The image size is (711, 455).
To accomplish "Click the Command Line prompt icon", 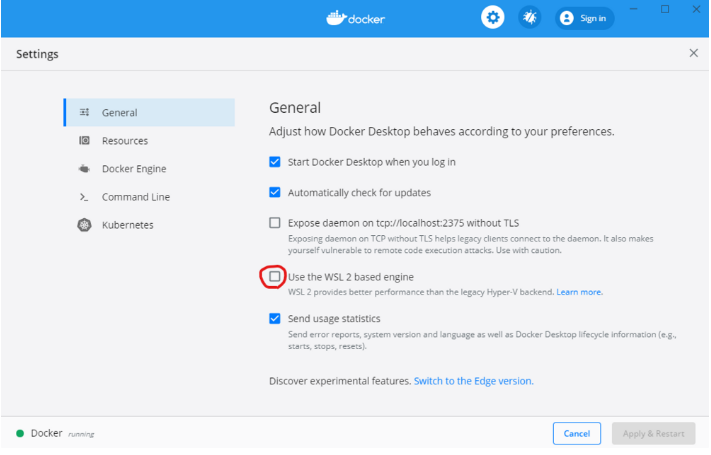I will coord(84,197).
